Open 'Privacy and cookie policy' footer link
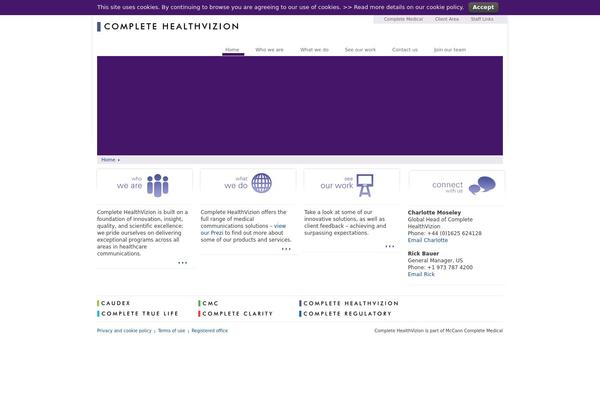600x400 pixels. coord(124,331)
